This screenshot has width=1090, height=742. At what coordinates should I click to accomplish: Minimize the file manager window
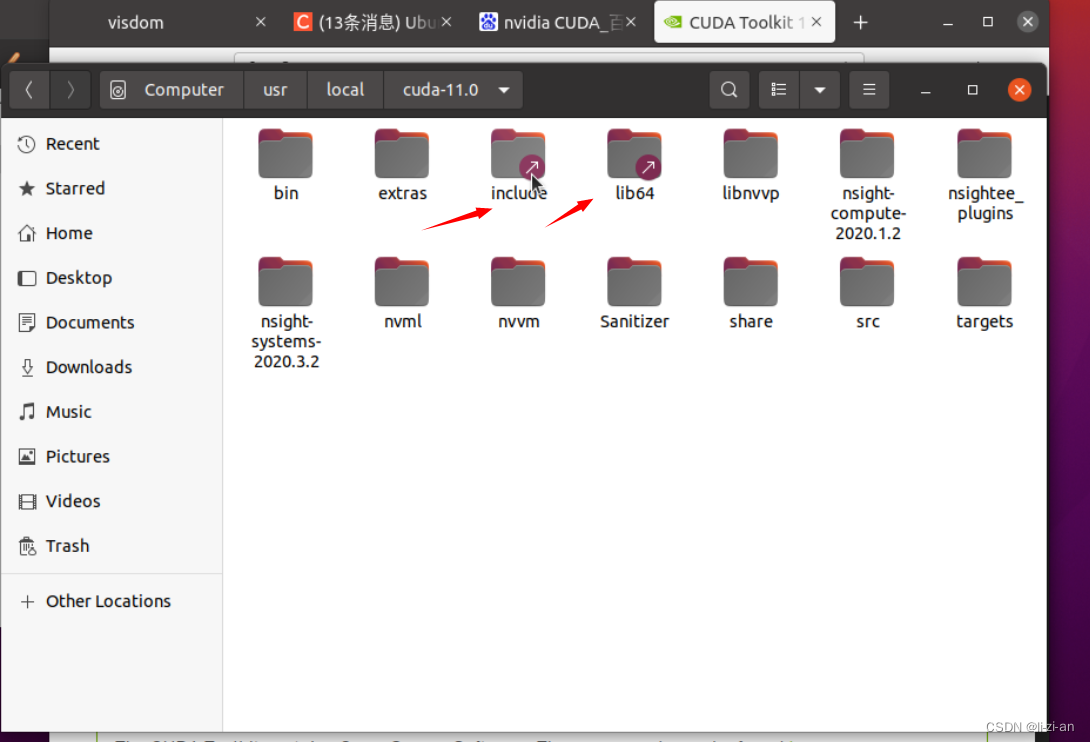coord(925,90)
